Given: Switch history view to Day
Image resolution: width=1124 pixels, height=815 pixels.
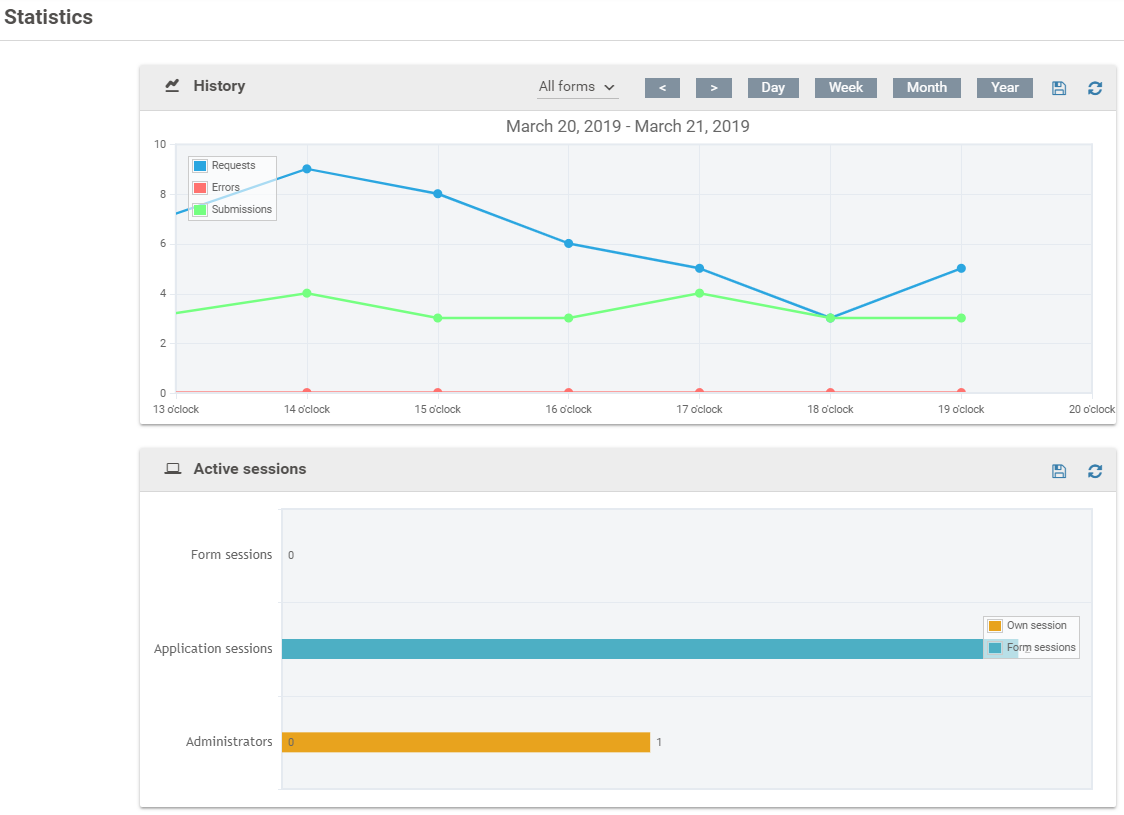Looking at the screenshot, I should [773, 88].
